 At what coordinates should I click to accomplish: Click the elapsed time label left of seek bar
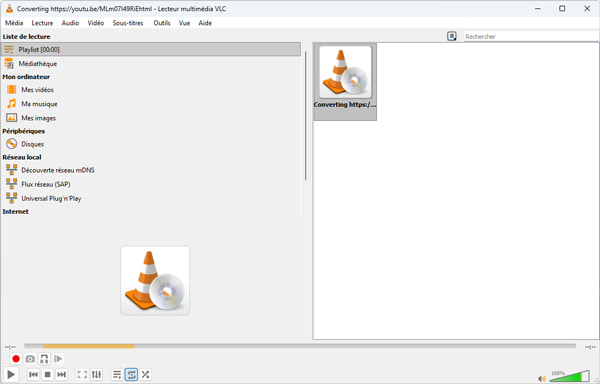[10, 347]
